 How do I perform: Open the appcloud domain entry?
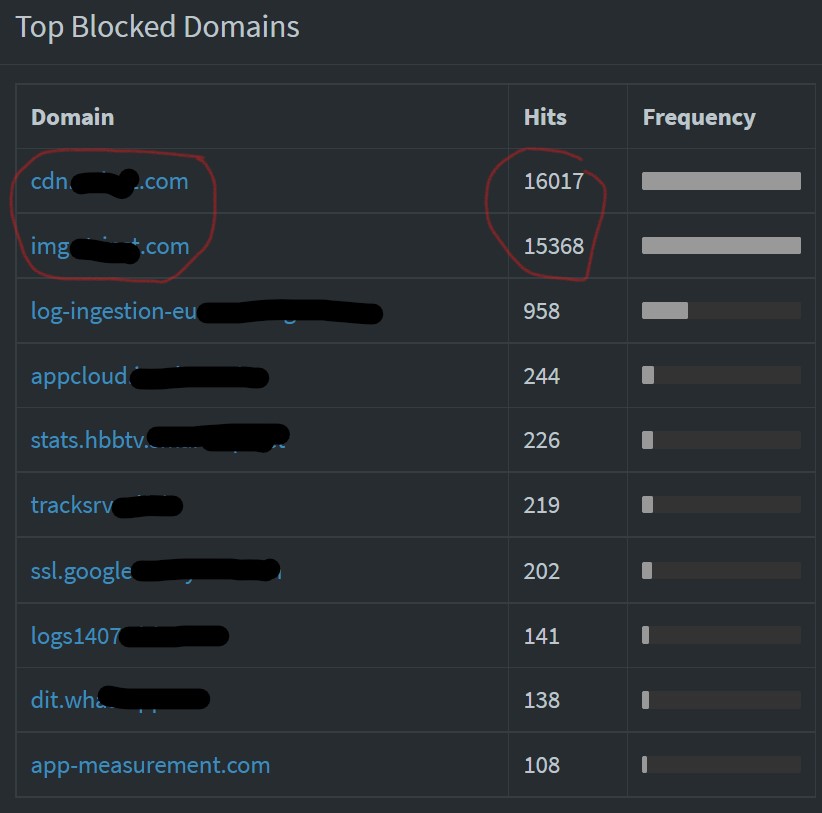click(150, 376)
